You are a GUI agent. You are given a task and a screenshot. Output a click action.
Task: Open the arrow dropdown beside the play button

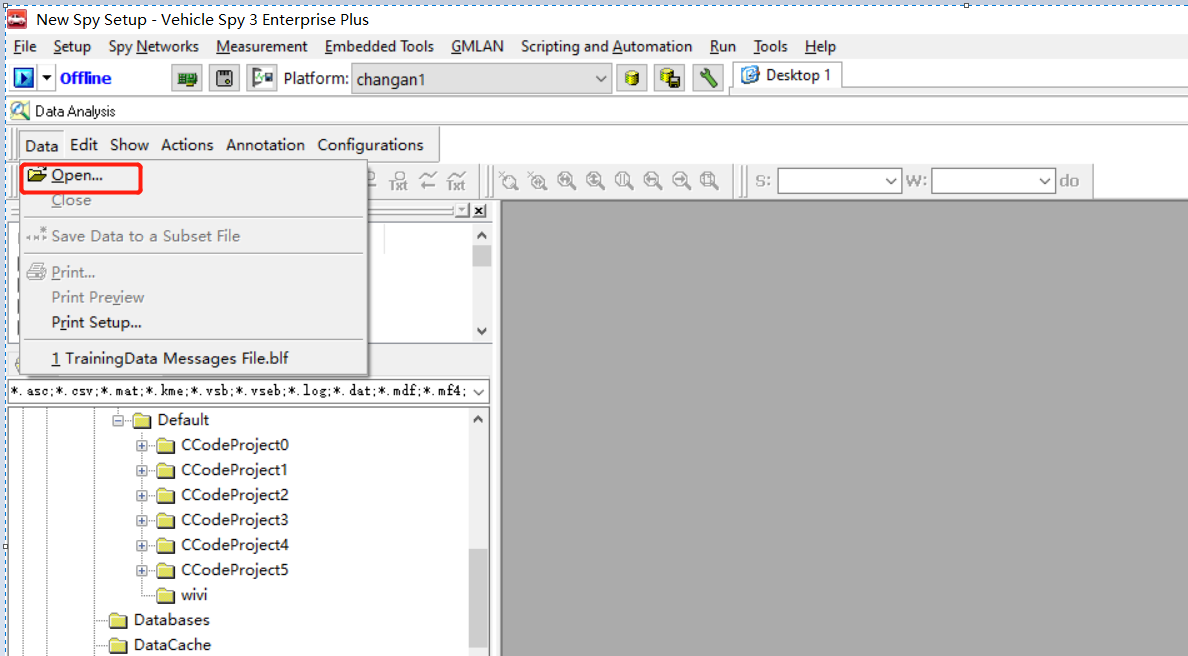point(46,77)
